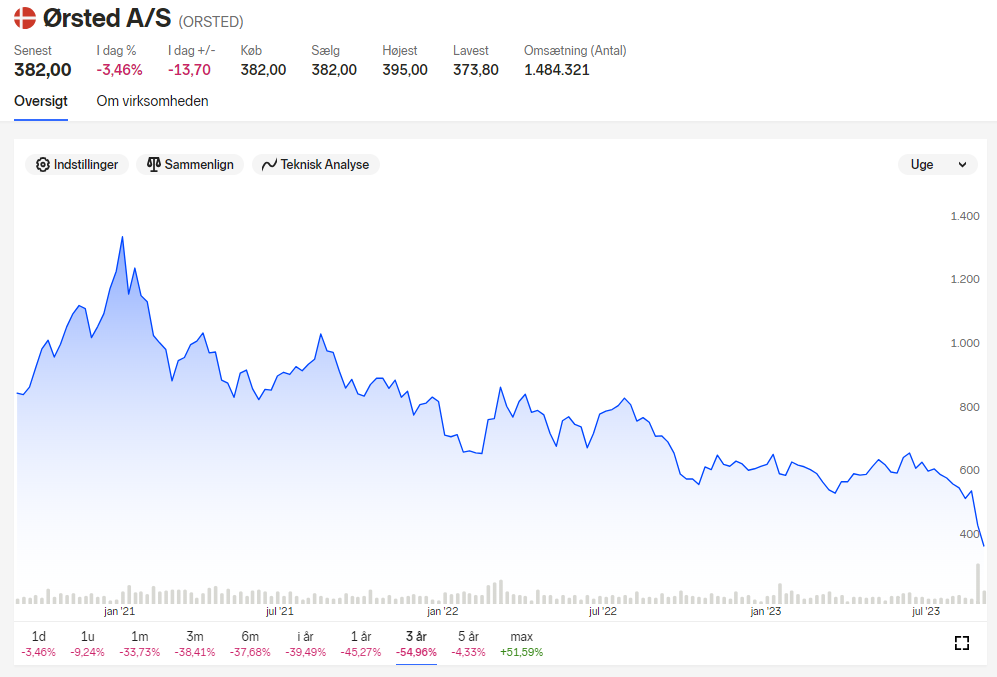The height and width of the screenshot is (677, 997).
Task: Select the i år time range
Action: [x=305, y=643]
